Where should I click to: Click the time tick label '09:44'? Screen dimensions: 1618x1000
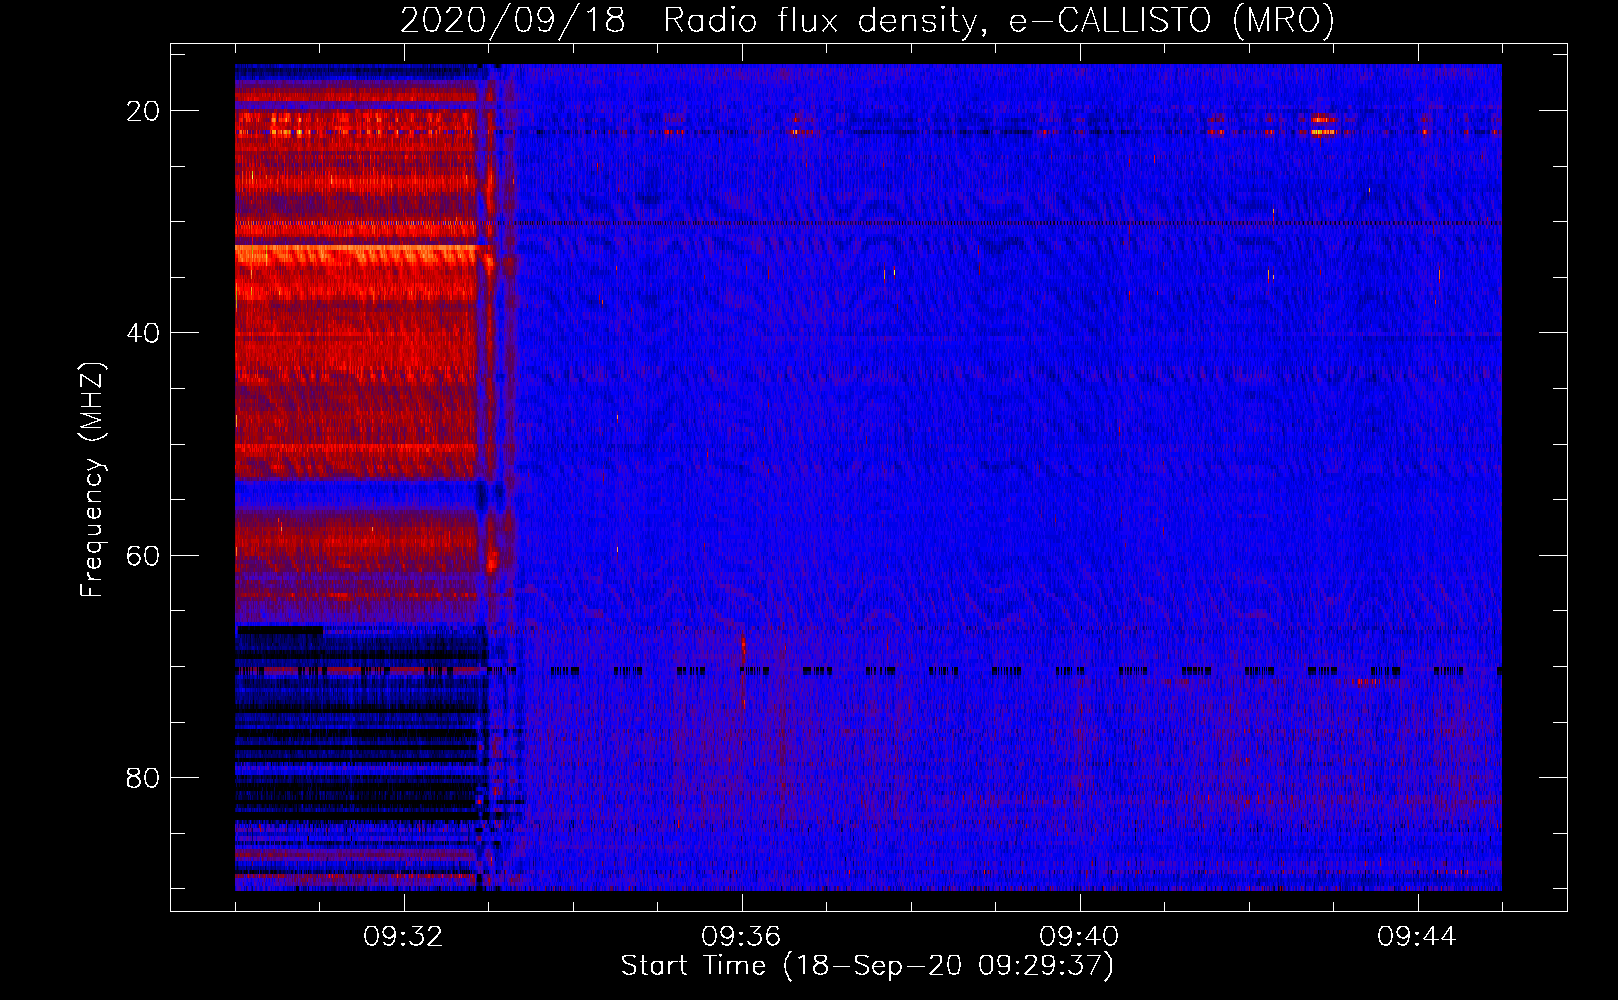(1417, 937)
